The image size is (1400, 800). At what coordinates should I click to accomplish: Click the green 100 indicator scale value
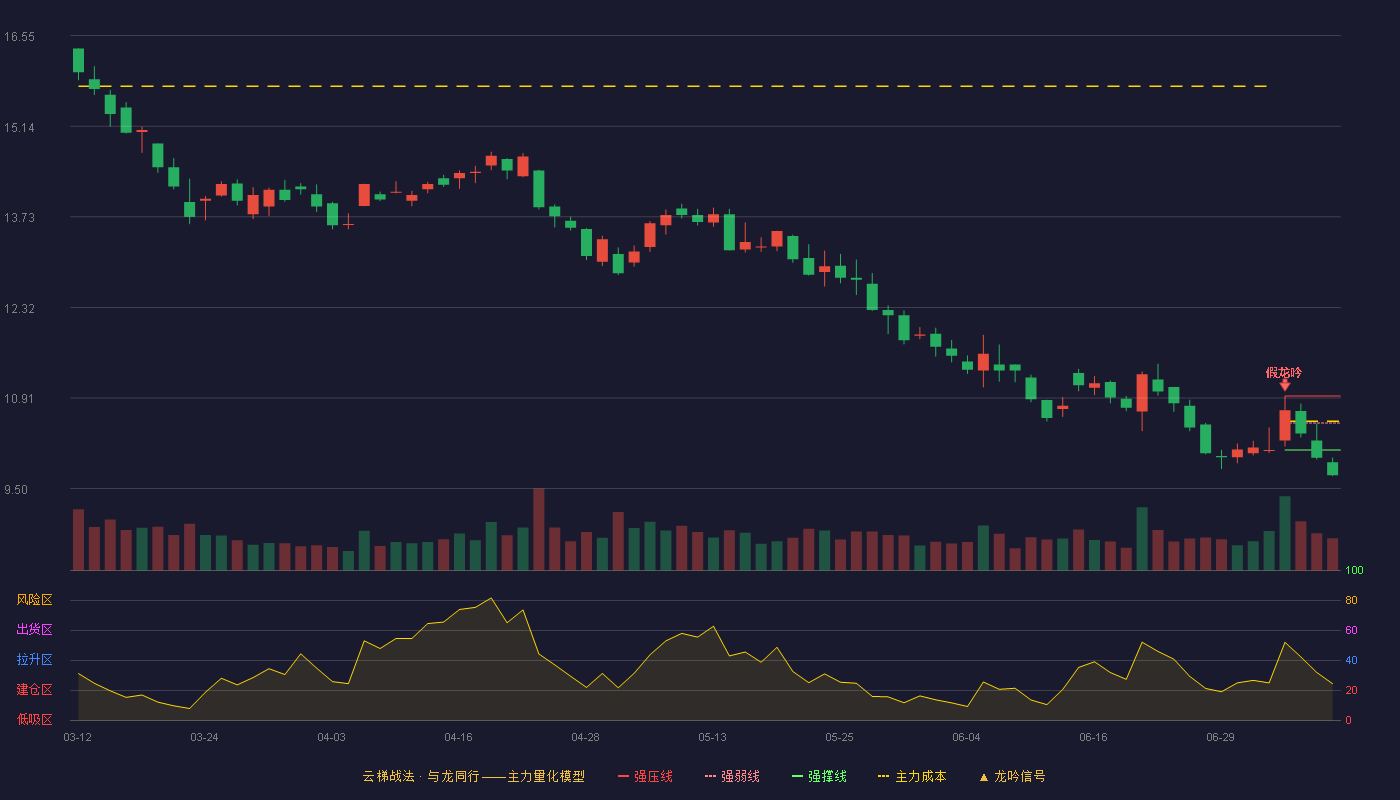[x=1354, y=571]
